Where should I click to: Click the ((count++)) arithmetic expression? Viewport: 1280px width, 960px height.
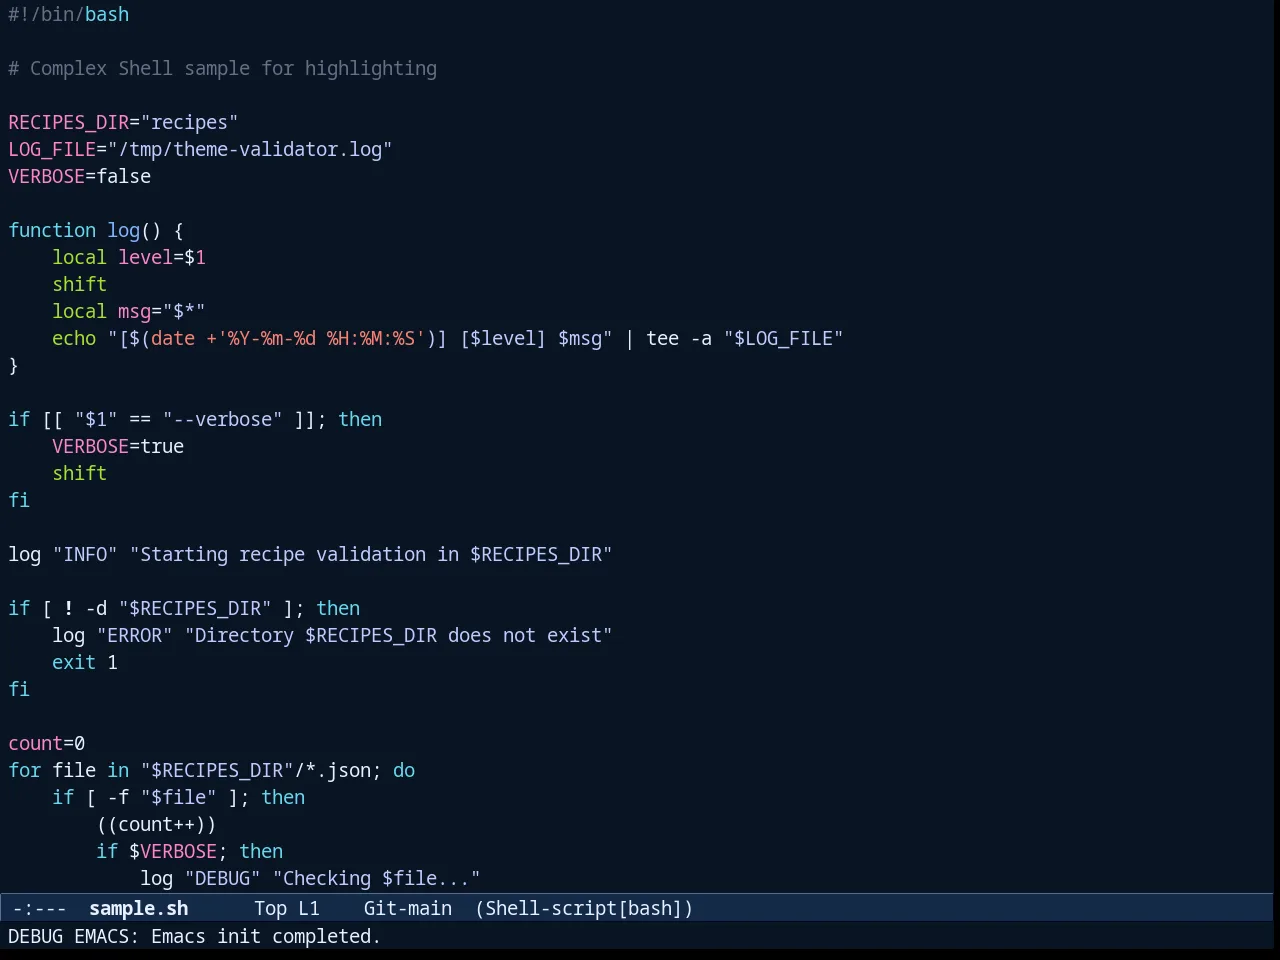(x=157, y=824)
